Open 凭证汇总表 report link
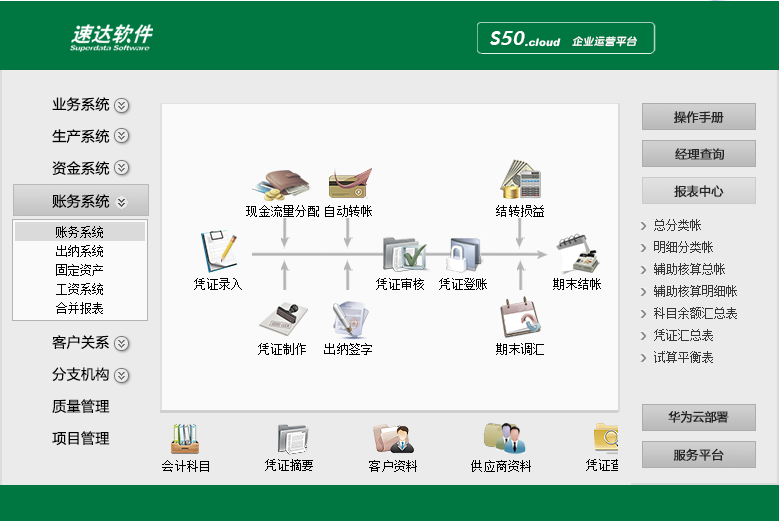Image resolution: width=780 pixels, height=522 pixels. tap(683, 335)
